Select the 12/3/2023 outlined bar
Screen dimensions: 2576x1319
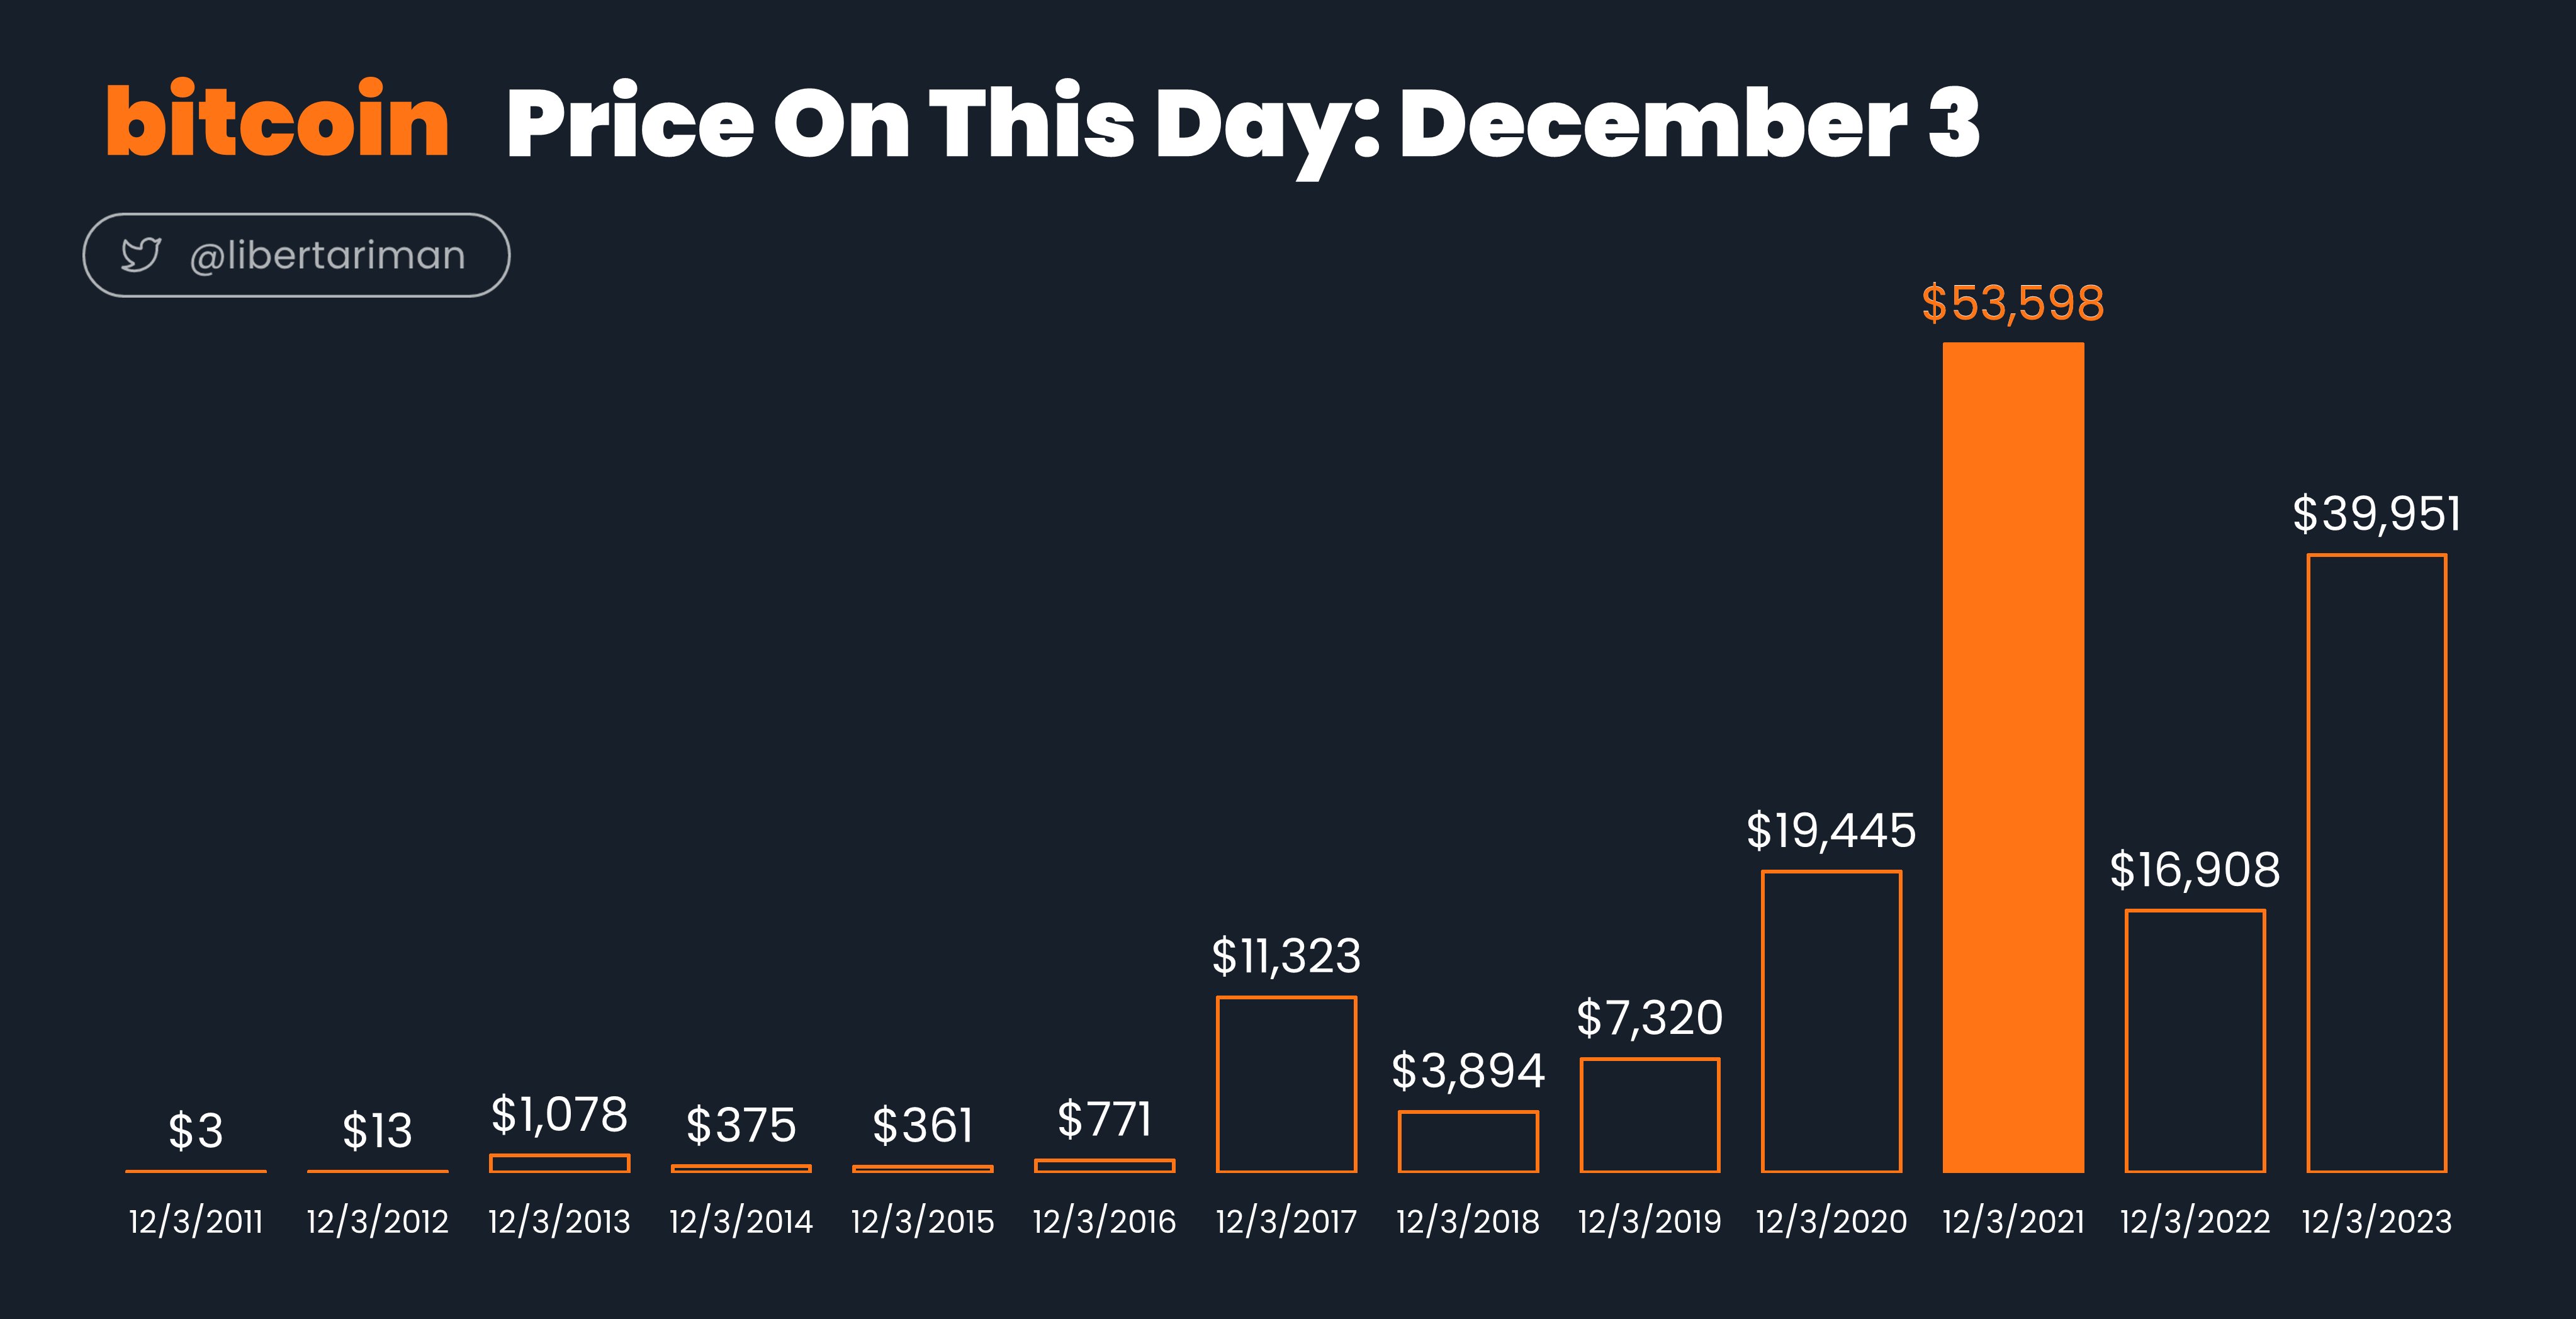point(2376,863)
